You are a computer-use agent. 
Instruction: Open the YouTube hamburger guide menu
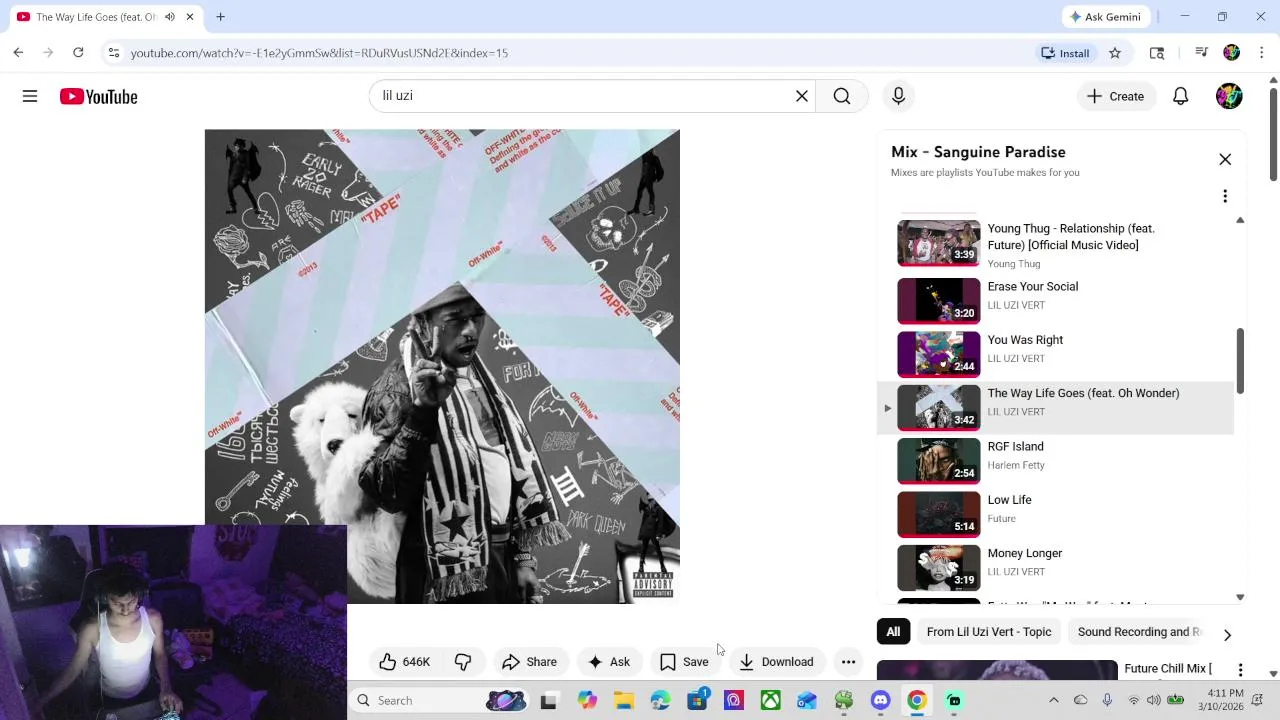(30, 96)
